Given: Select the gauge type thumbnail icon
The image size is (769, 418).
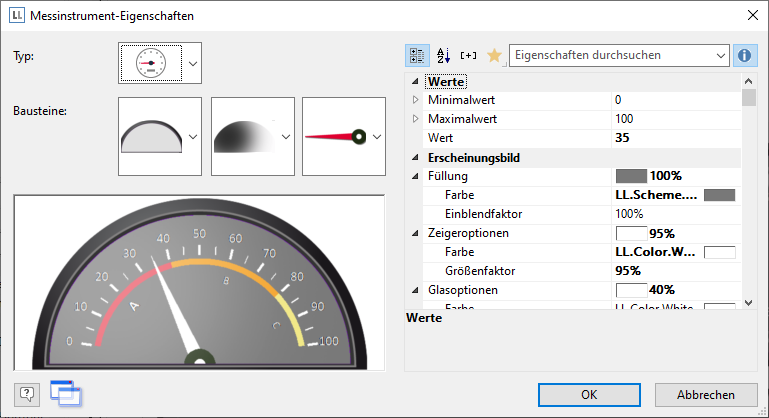Looking at the screenshot, I should click(151, 64).
